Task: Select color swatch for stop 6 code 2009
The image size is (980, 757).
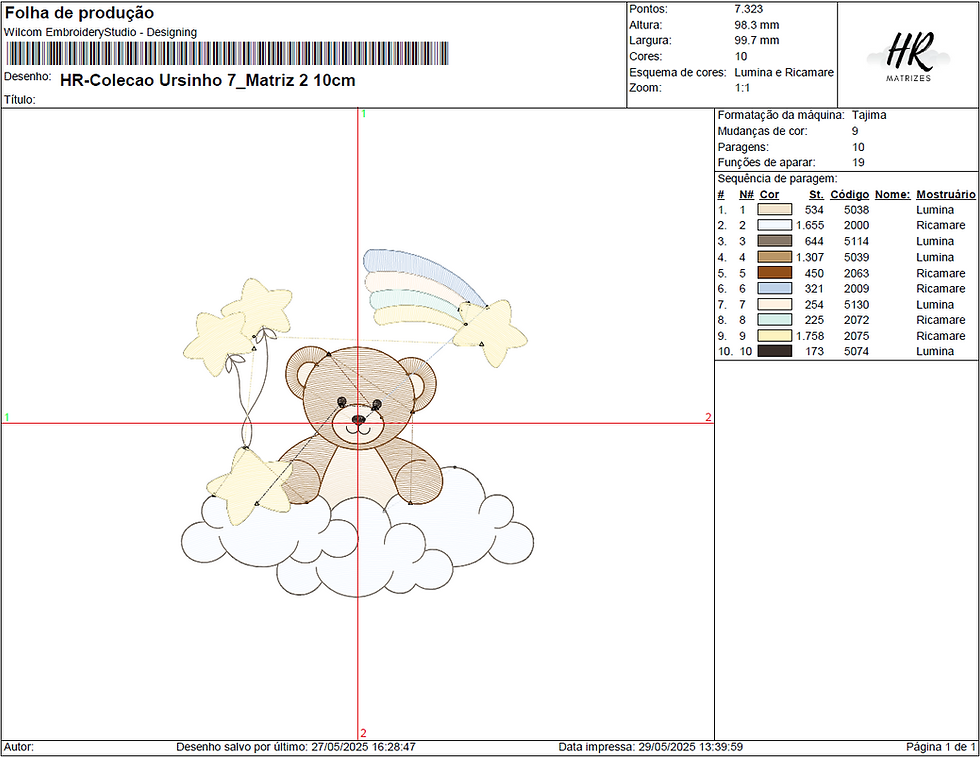Action: tap(774, 288)
